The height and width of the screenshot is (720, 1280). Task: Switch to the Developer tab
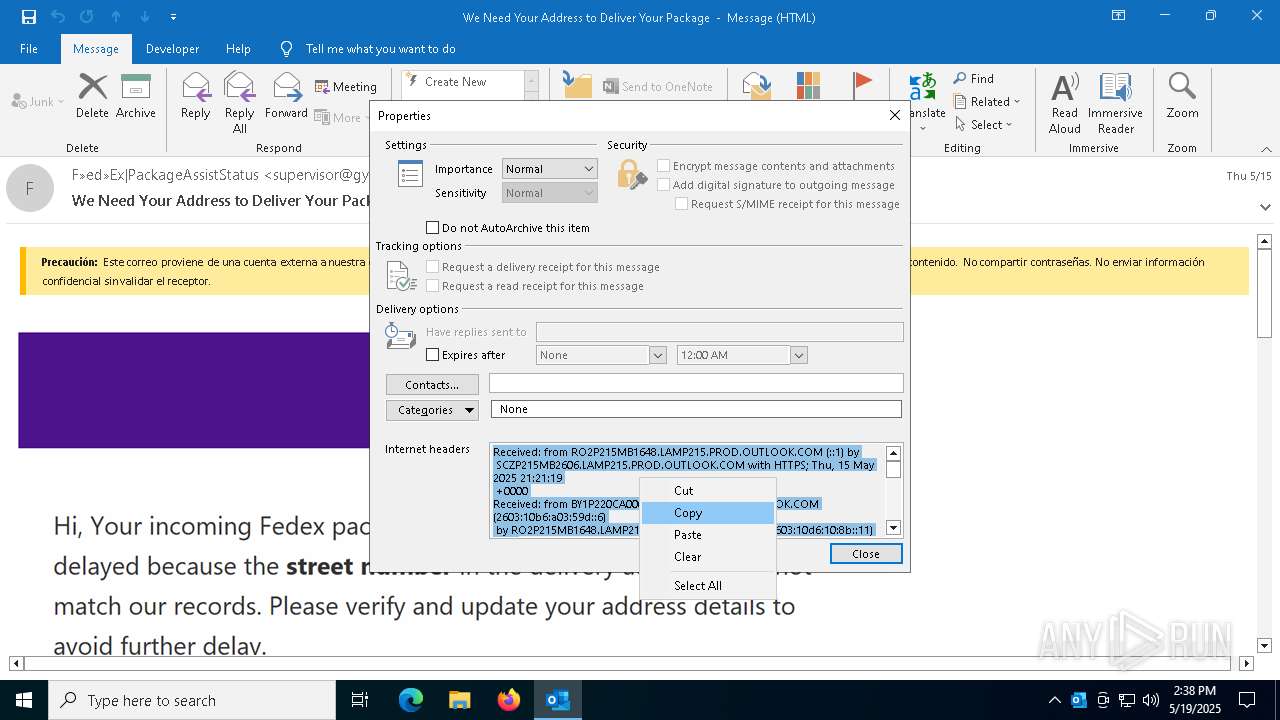coord(172,49)
